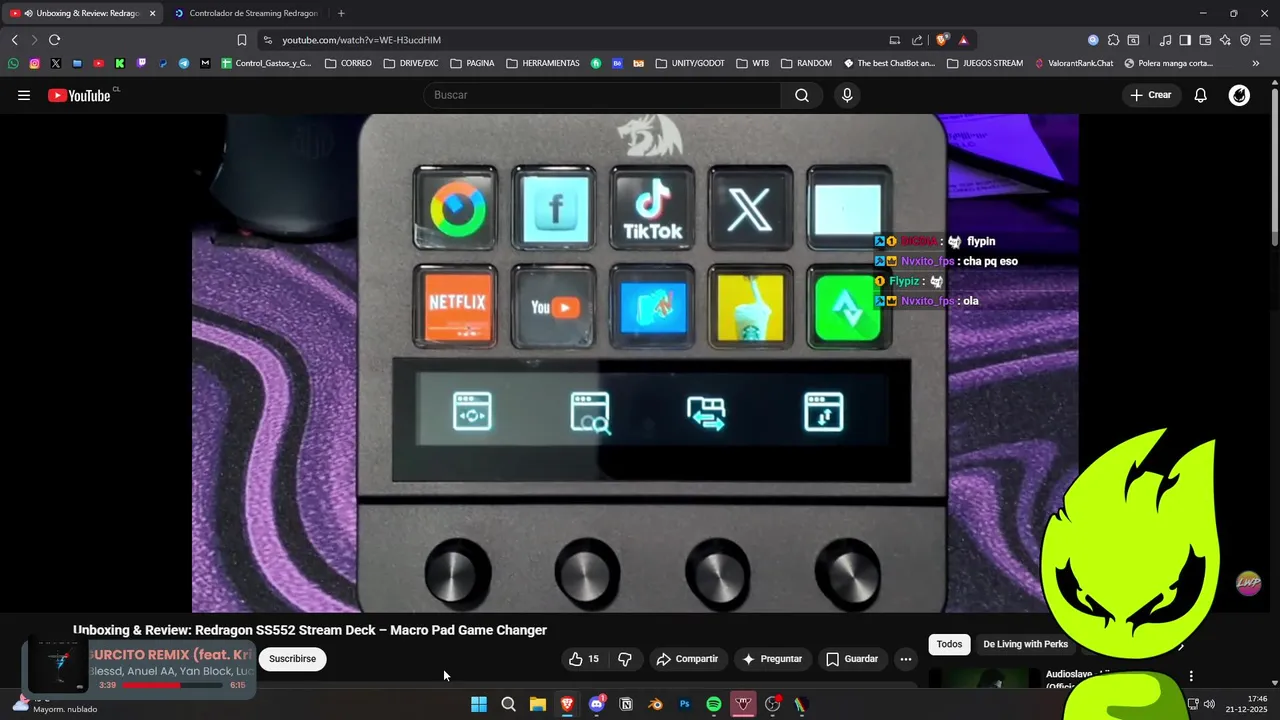Screen dimensions: 1280x720
Task: Open YouTube bookmark icon in bookmarks bar
Action: tap(98, 63)
